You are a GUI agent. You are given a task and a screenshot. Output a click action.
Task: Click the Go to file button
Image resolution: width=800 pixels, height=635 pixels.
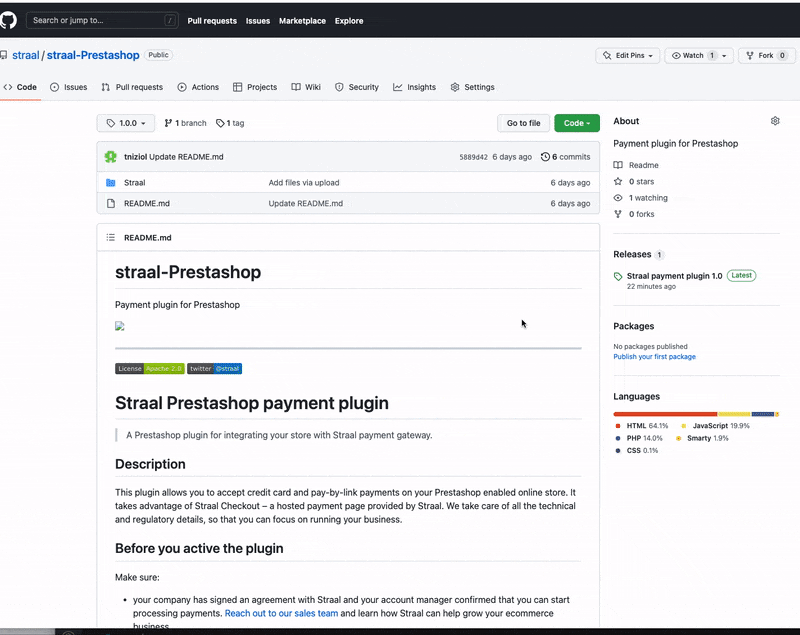tap(523, 123)
